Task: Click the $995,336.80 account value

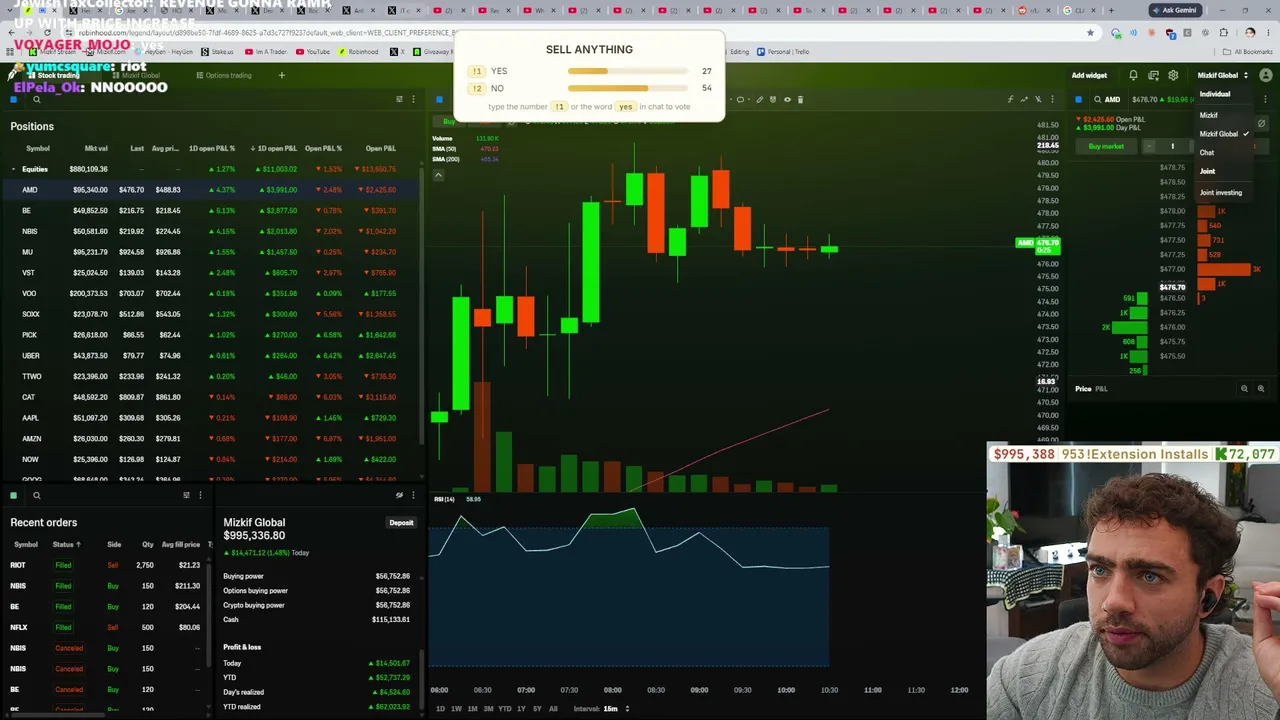Action: (254, 536)
